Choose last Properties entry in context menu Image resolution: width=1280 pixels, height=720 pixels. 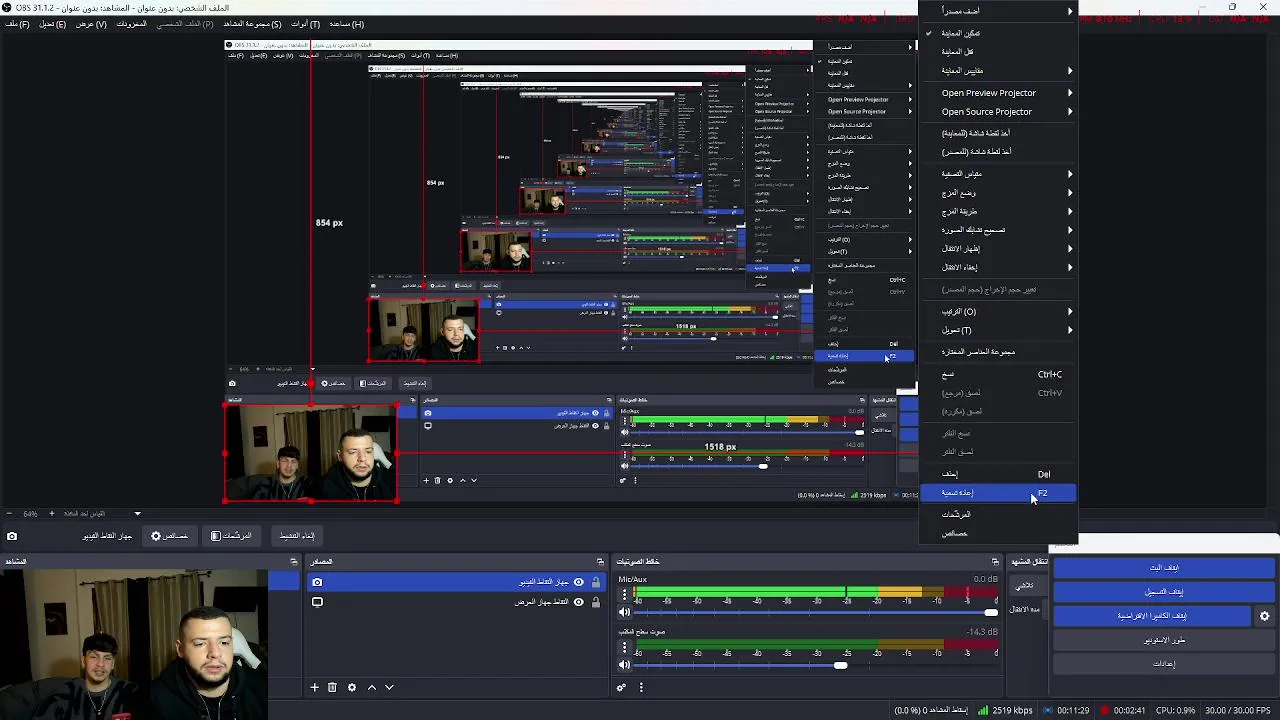(x=998, y=534)
